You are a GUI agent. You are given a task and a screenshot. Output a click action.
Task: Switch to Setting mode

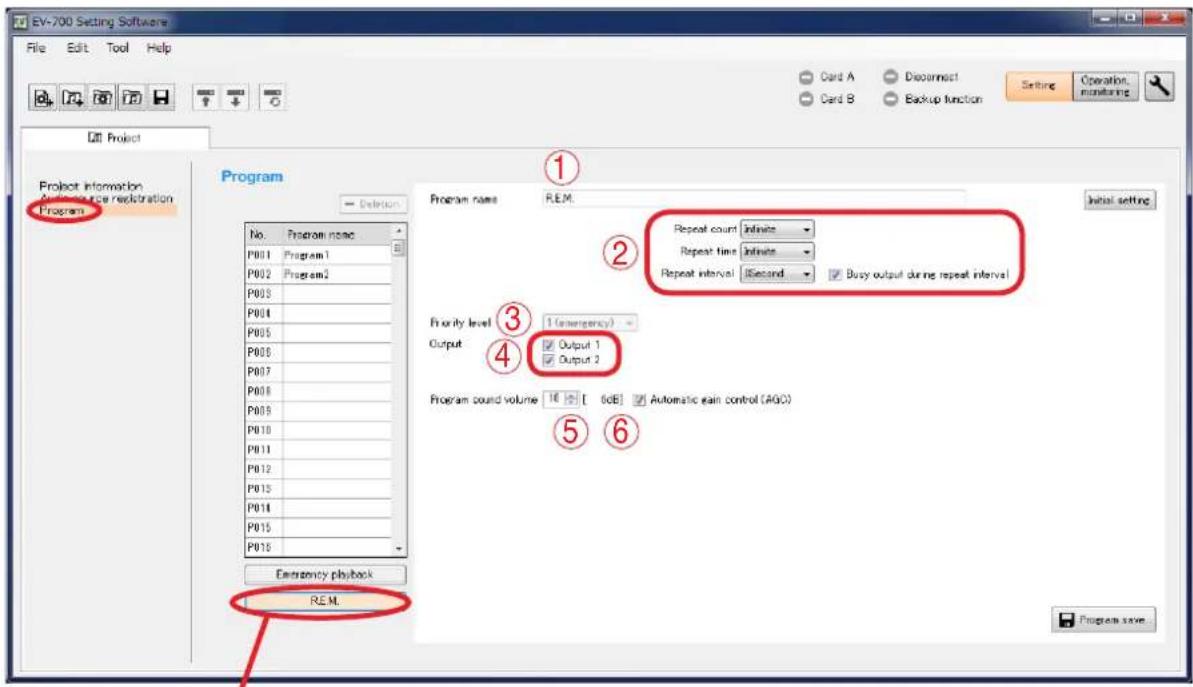pos(1039,86)
